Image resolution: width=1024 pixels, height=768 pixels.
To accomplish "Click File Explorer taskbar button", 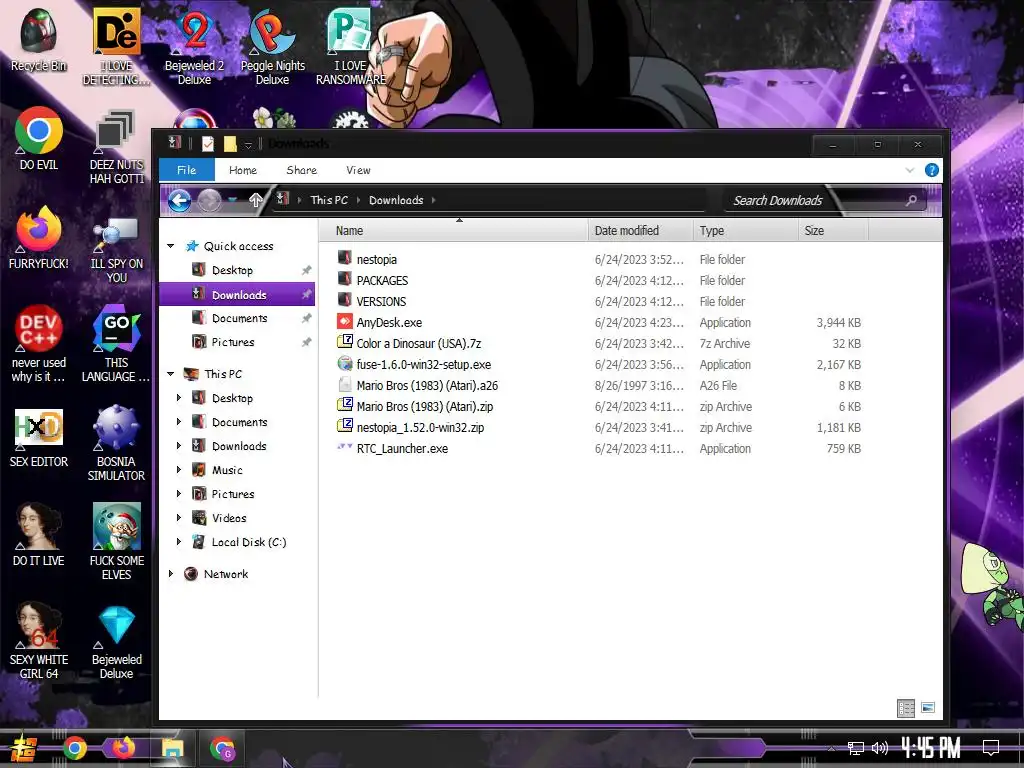I will click(x=173, y=748).
